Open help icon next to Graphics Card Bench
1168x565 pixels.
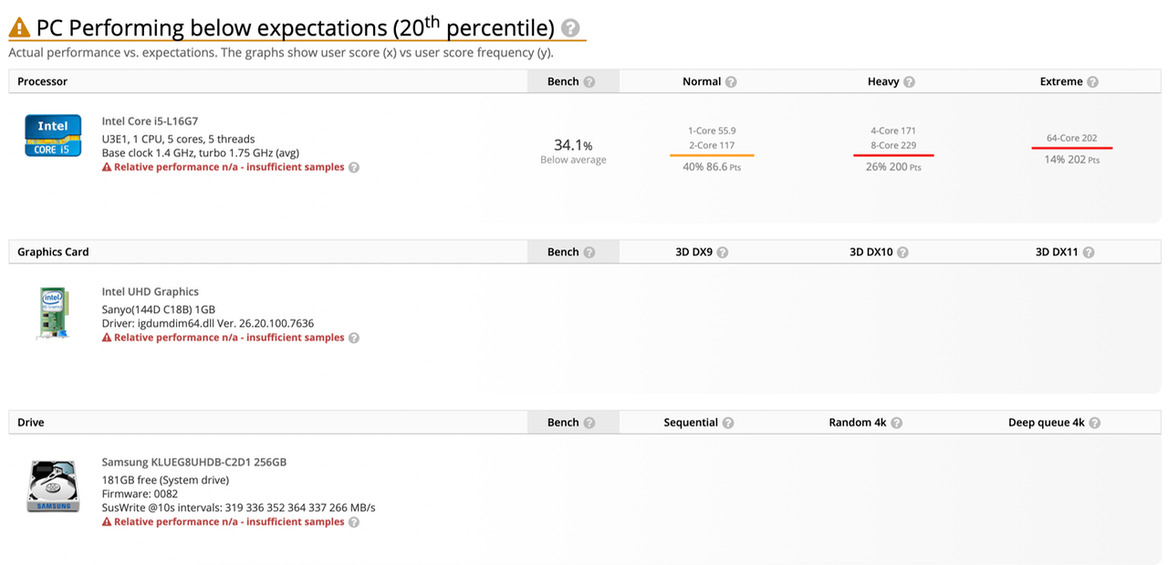point(589,253)
